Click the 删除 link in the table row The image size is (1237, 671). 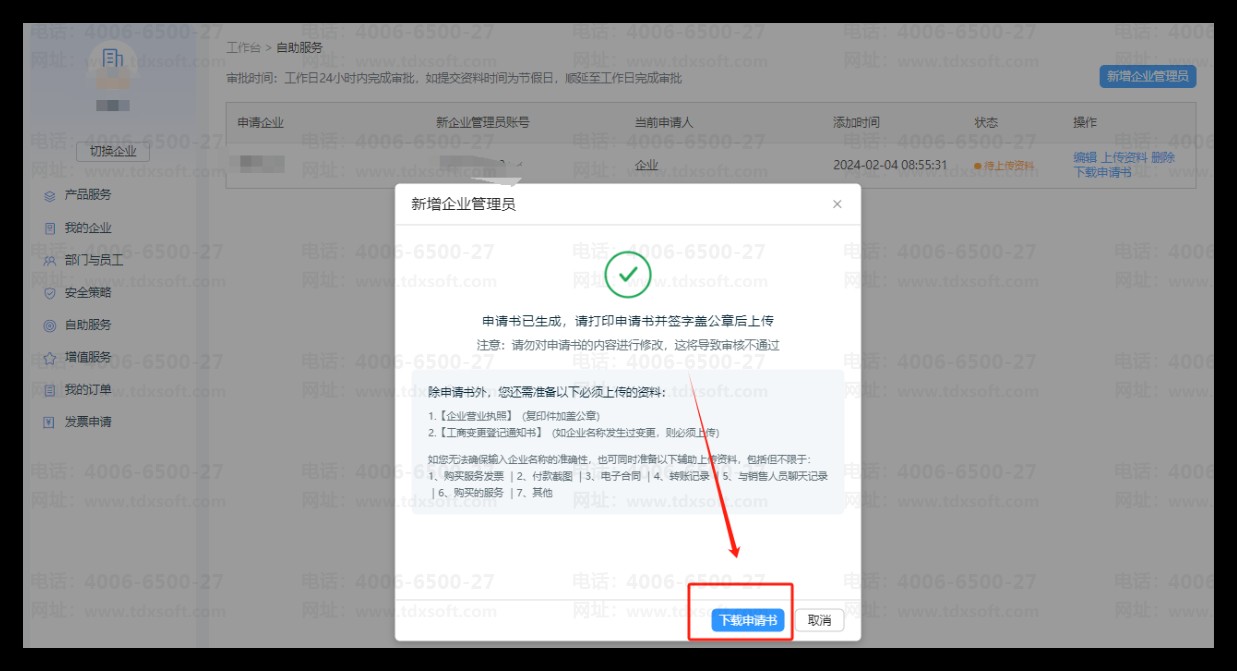click(x=1162, y=158)
